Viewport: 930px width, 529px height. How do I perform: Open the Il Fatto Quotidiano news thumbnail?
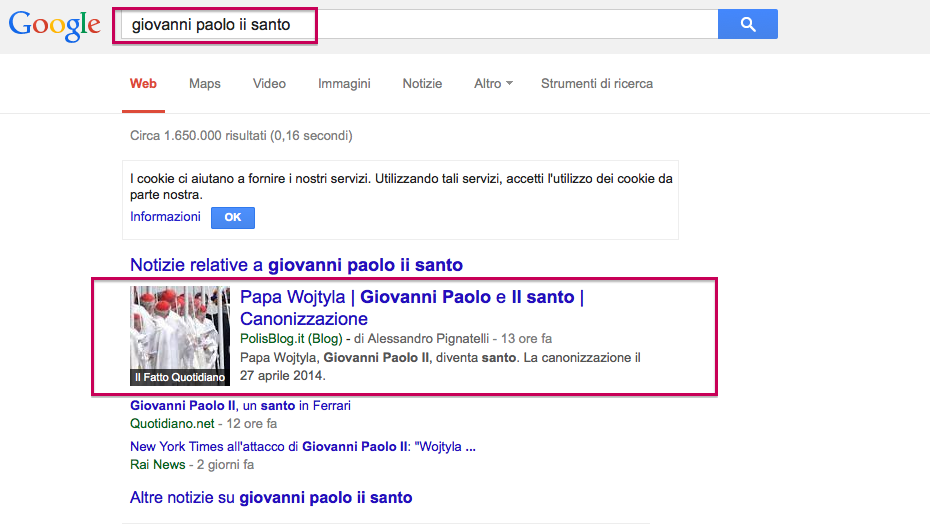click(180, 336)
